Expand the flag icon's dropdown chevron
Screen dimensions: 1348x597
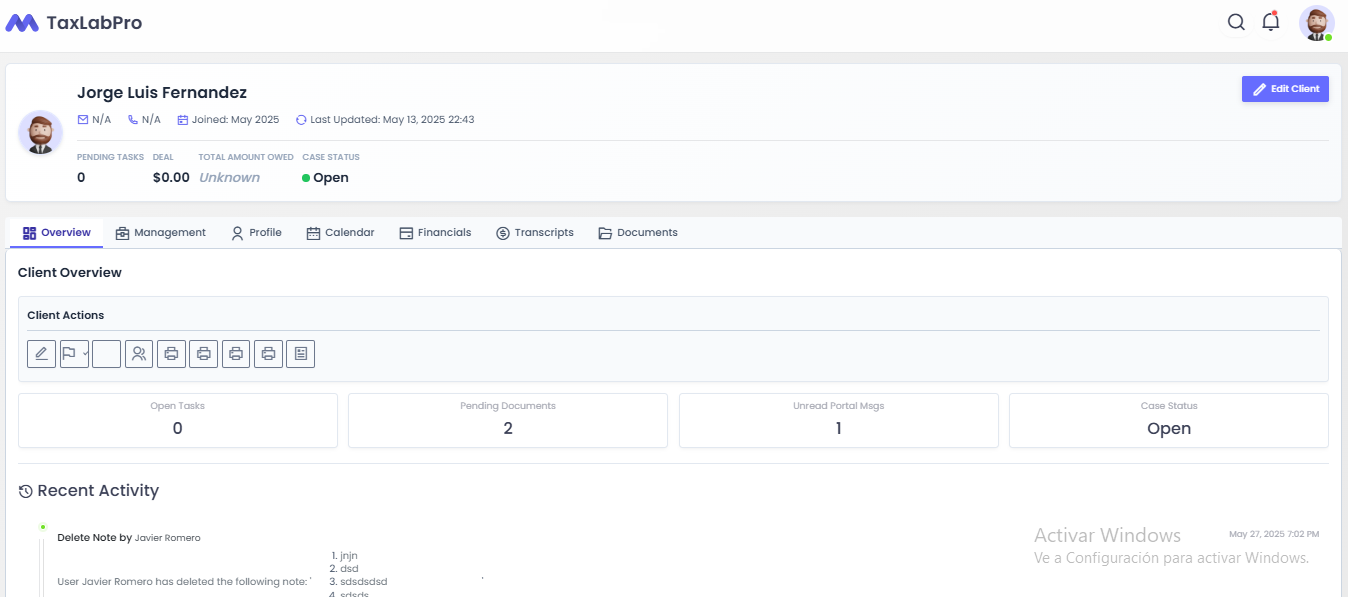(85, 353)
